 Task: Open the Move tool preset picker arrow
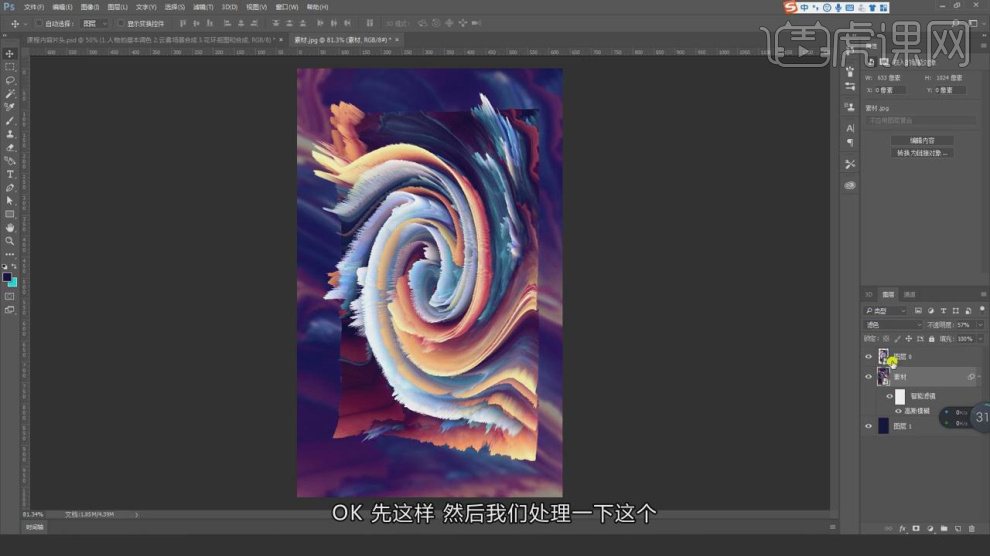[25, 24]
